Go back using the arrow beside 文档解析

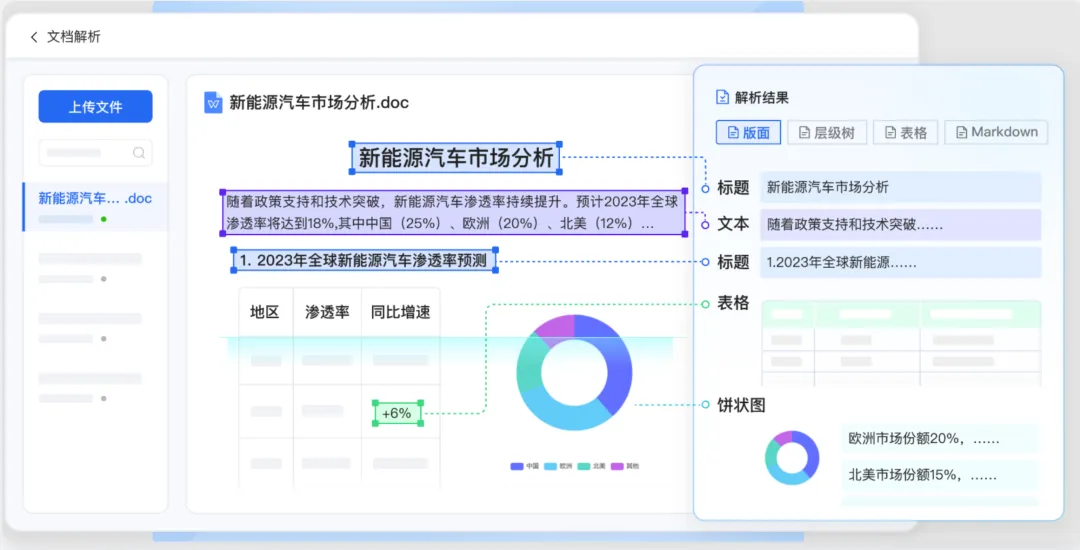click(x=34, y=37)
